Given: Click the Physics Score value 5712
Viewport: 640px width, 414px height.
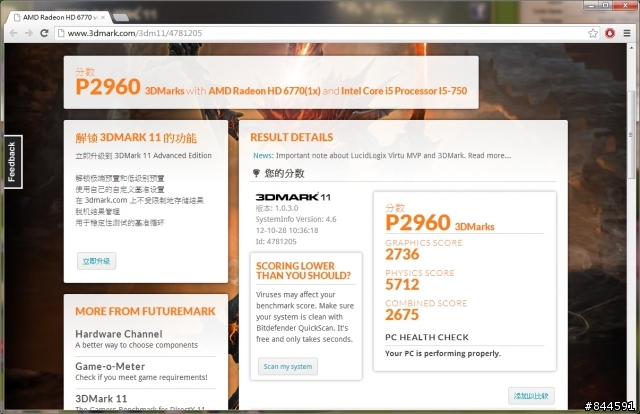Looking at the screenshot, I should (402, 284).
